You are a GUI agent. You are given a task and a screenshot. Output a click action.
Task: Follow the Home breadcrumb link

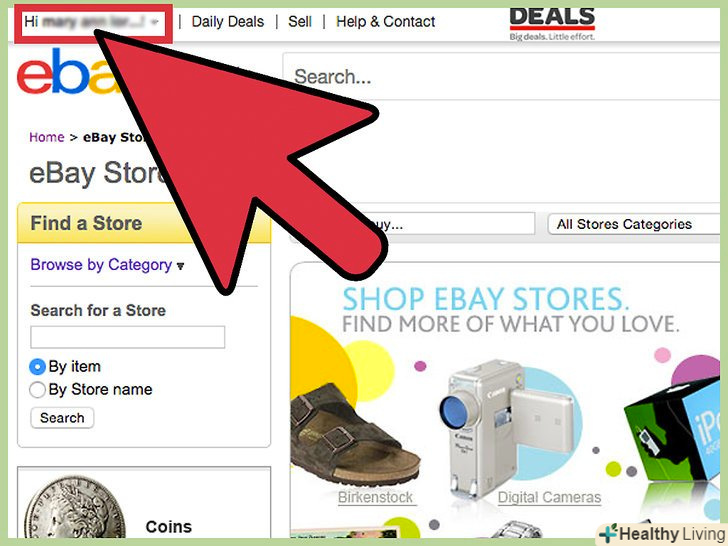[46, 137]
